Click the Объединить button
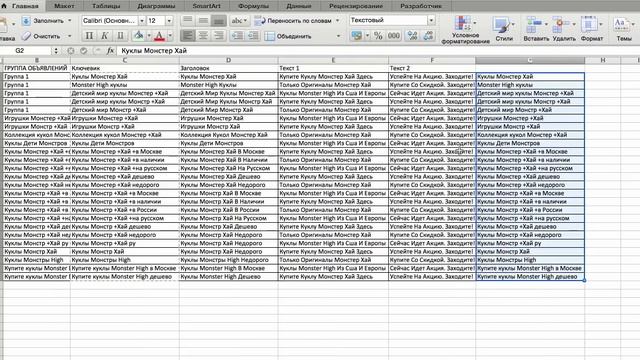The width and height of the screenshot is (640, 360). (x=288, y=36)
